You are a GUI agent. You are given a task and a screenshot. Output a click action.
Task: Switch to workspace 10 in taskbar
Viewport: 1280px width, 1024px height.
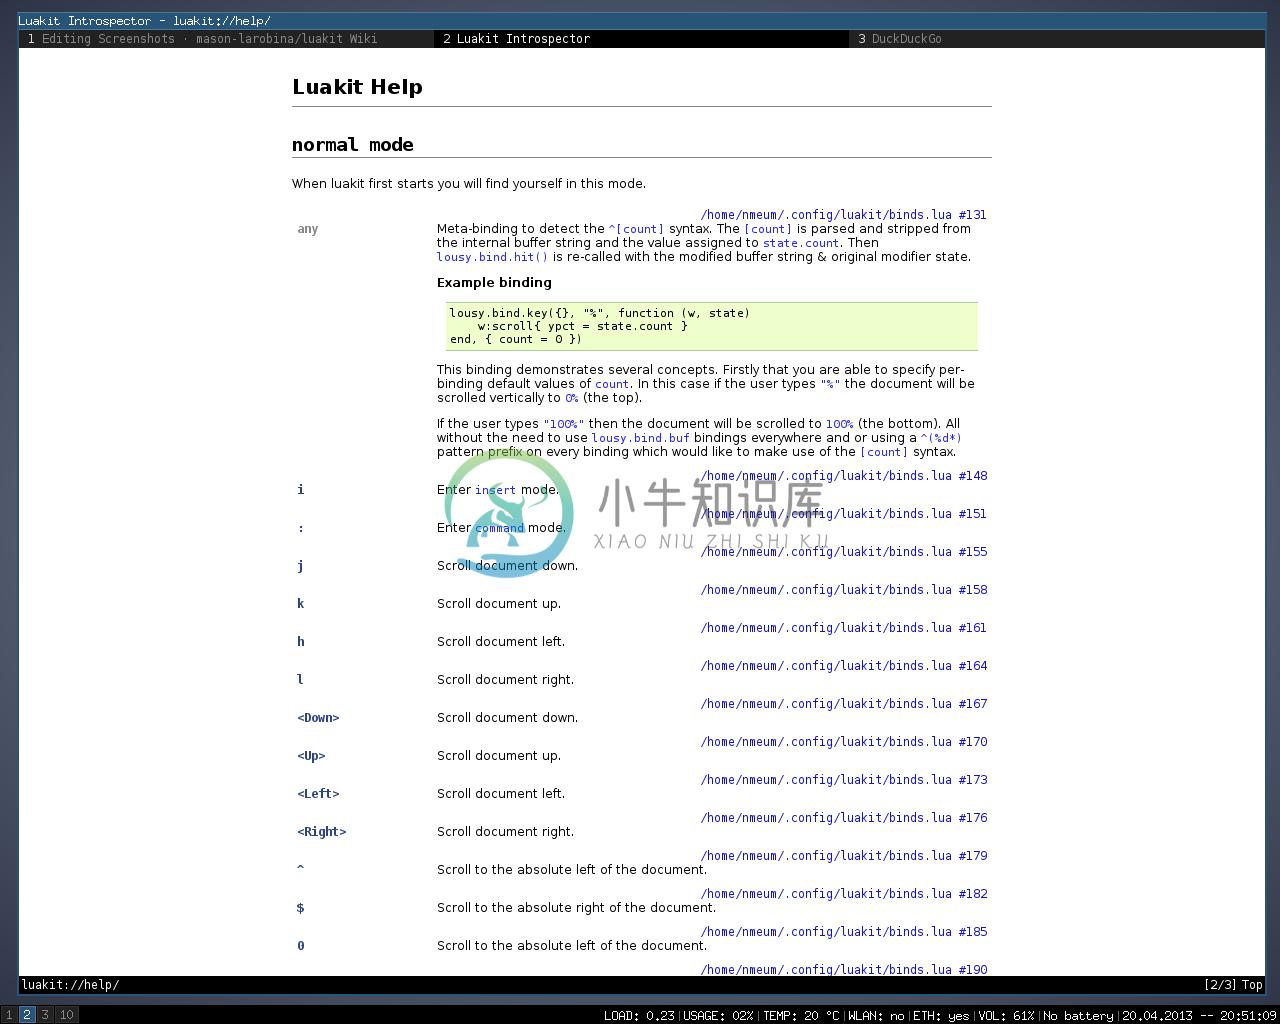coord(66,1015)
